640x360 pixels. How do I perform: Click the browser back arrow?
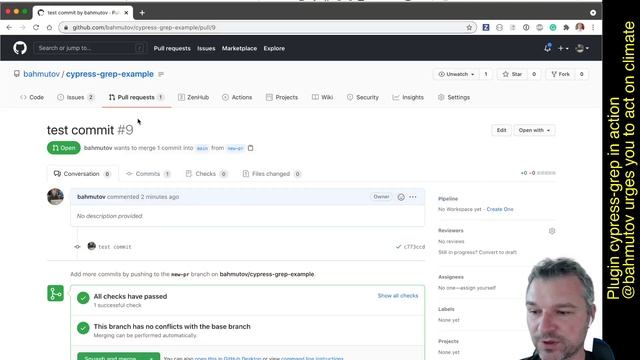pos(9,27)
